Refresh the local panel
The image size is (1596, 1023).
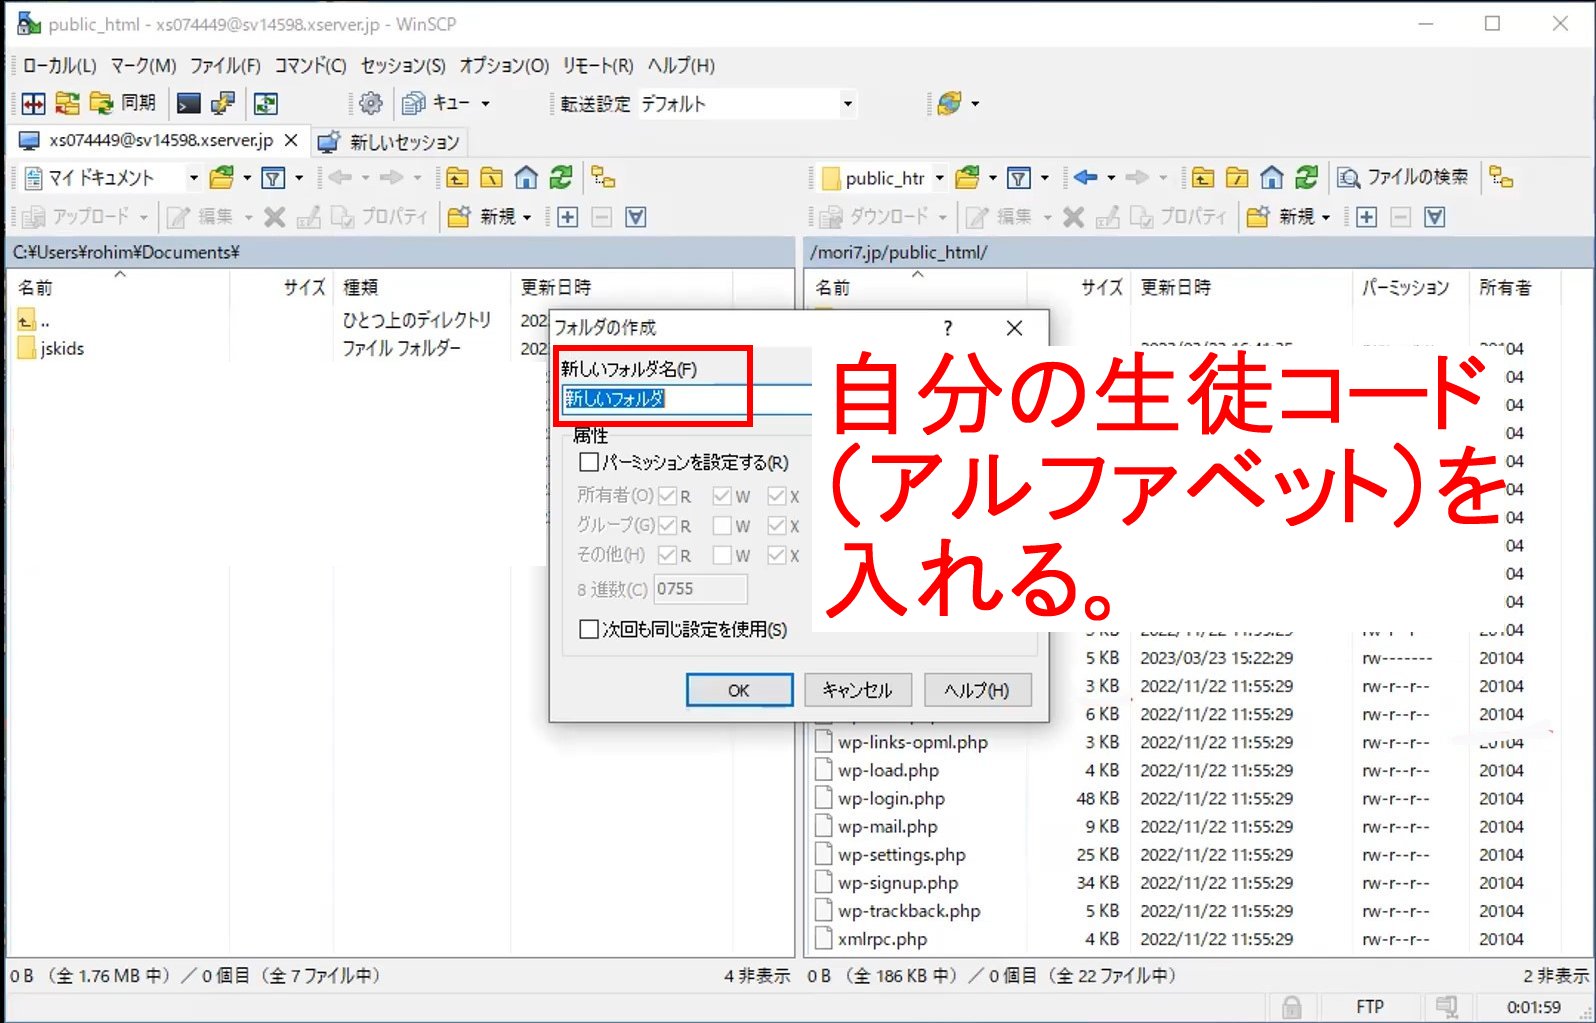point(561,178)
